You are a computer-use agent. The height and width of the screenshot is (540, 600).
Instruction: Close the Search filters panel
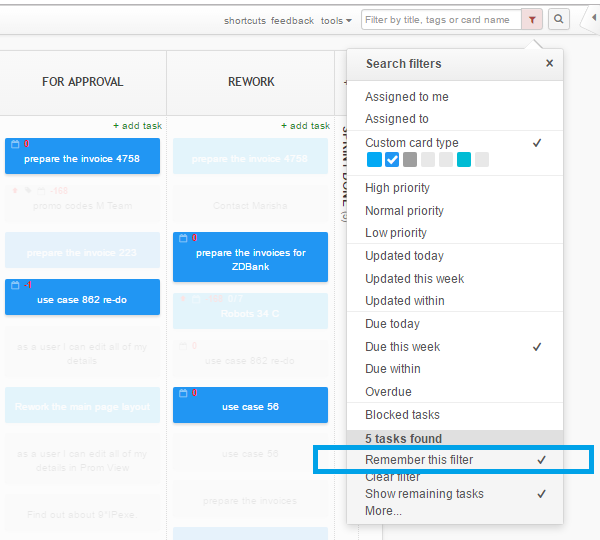click(549, 63)
